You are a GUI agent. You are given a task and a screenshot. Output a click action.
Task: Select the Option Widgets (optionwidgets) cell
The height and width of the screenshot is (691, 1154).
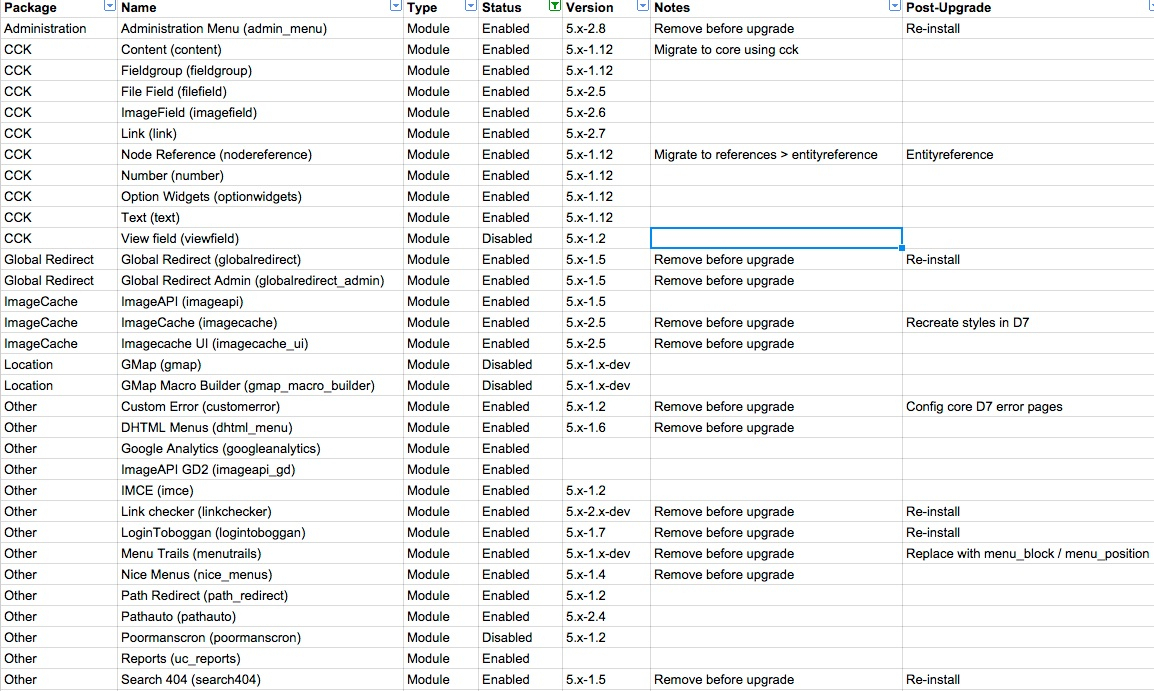coord(261,196)
